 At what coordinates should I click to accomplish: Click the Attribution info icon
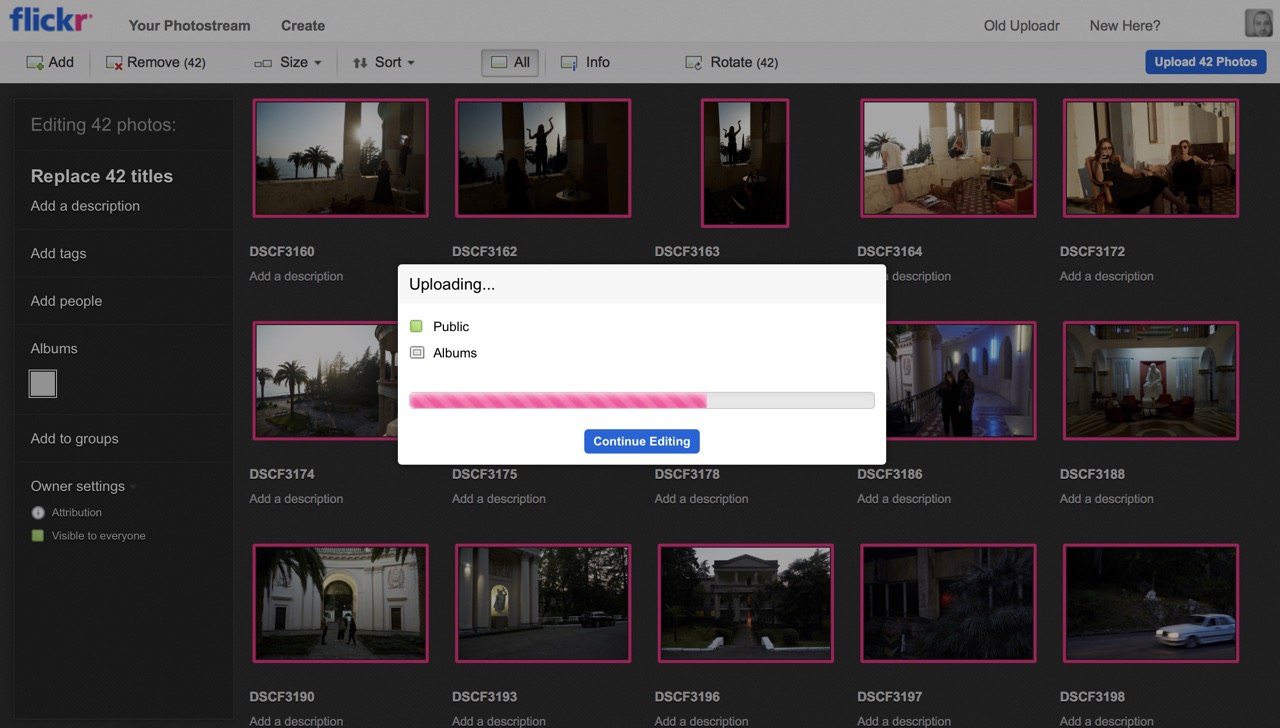point(38,512)
